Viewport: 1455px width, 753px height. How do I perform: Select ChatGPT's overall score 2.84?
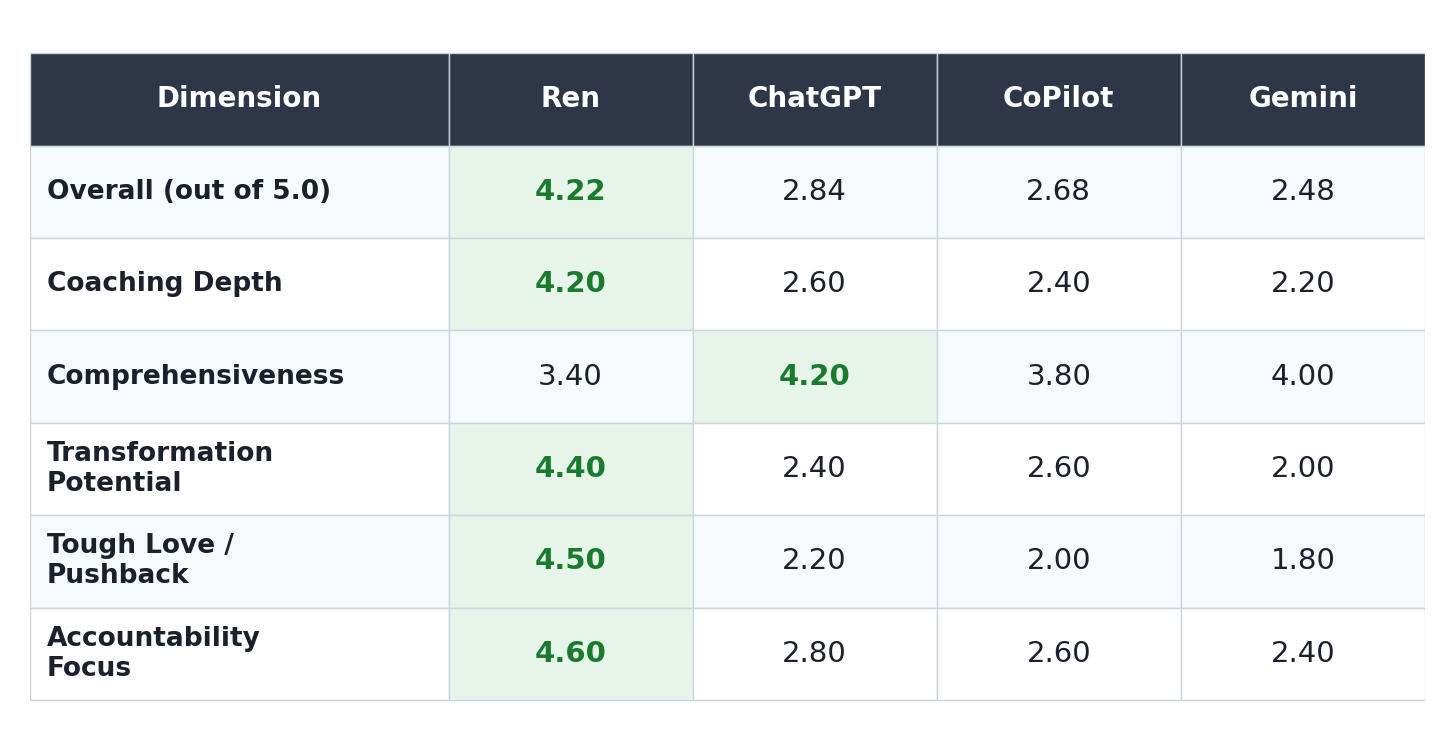(x=814, y=192)
